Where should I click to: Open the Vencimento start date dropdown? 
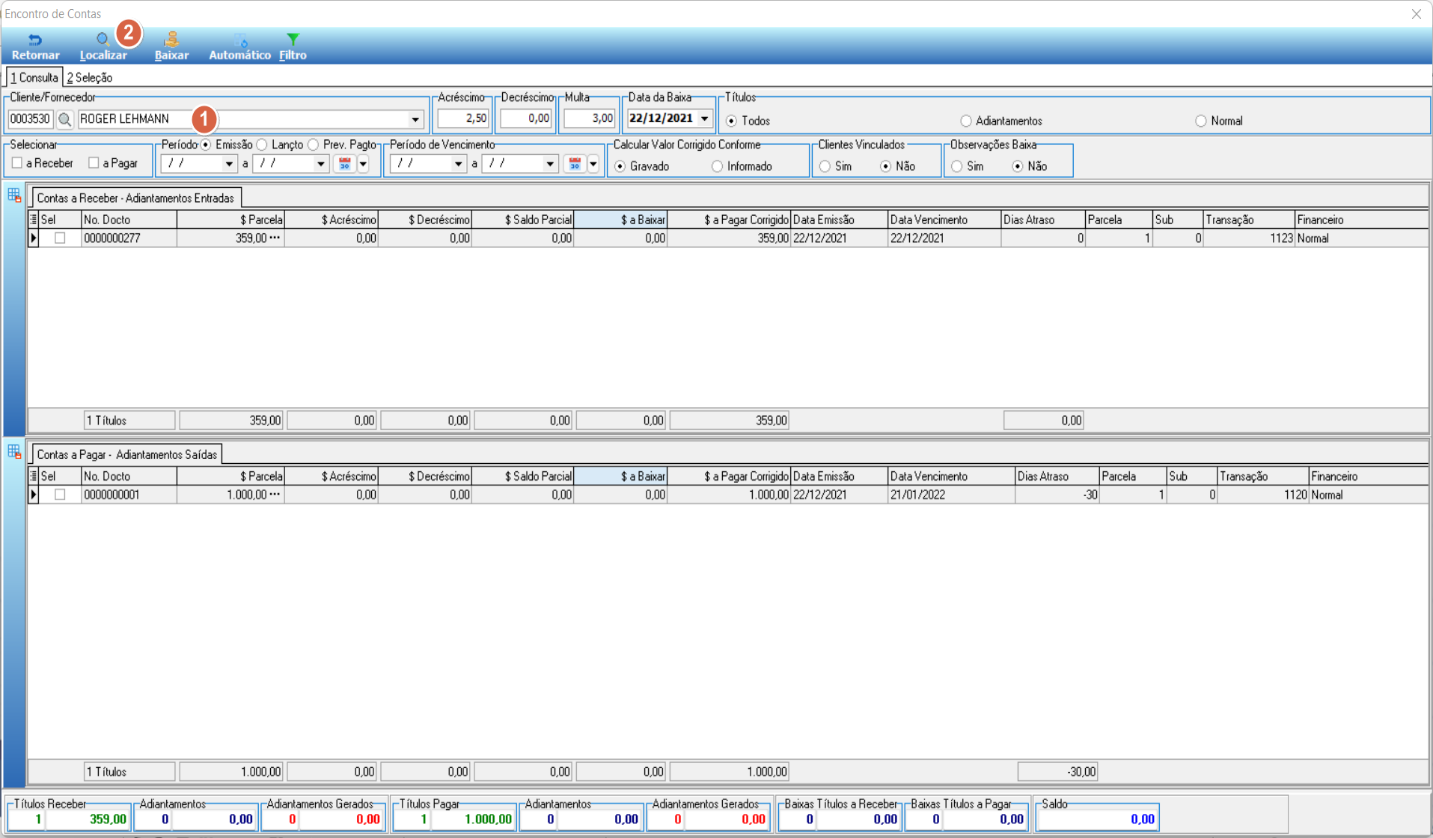click(x=459, y=164)
